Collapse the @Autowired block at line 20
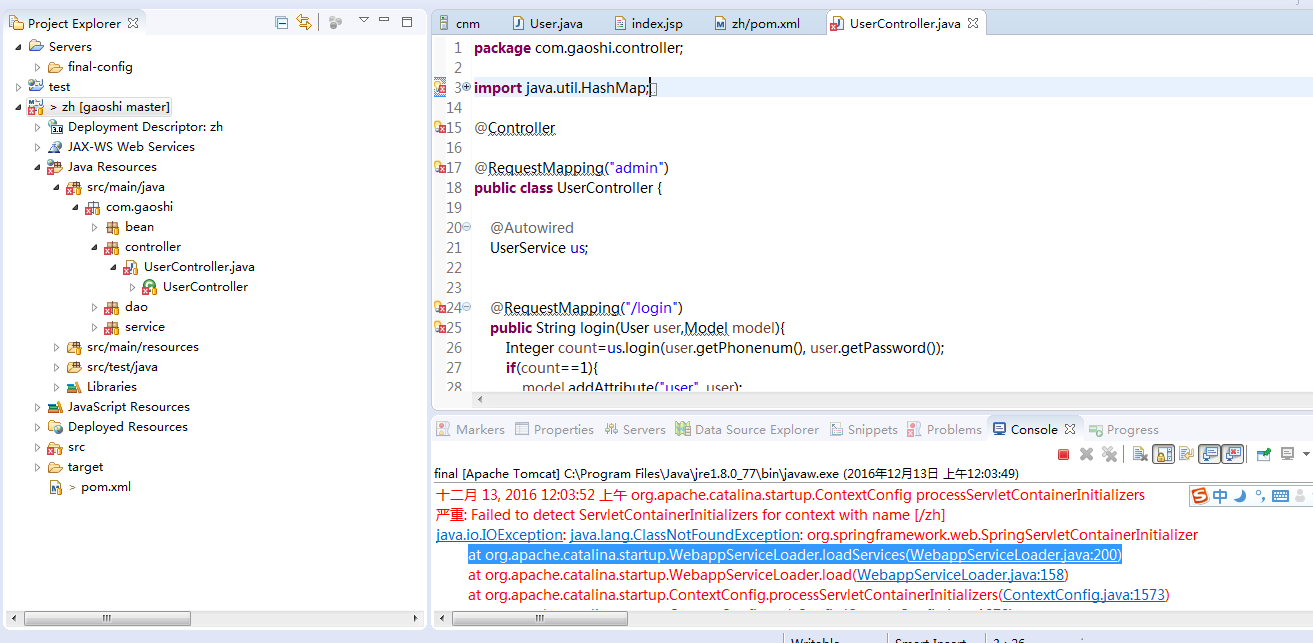The height and width of the screenshot is (643, 1313). (x=467, y=227)
